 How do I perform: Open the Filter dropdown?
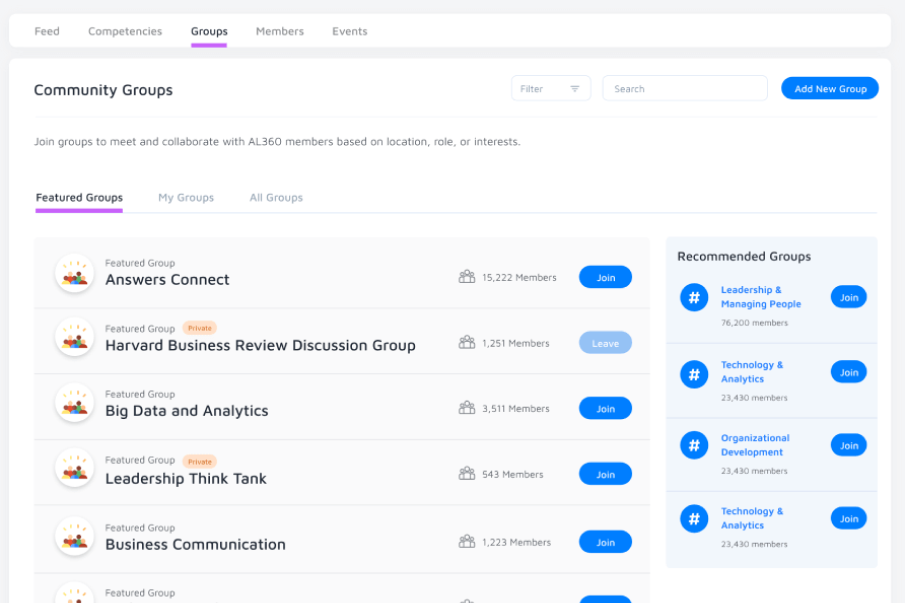tap(550, 89)
